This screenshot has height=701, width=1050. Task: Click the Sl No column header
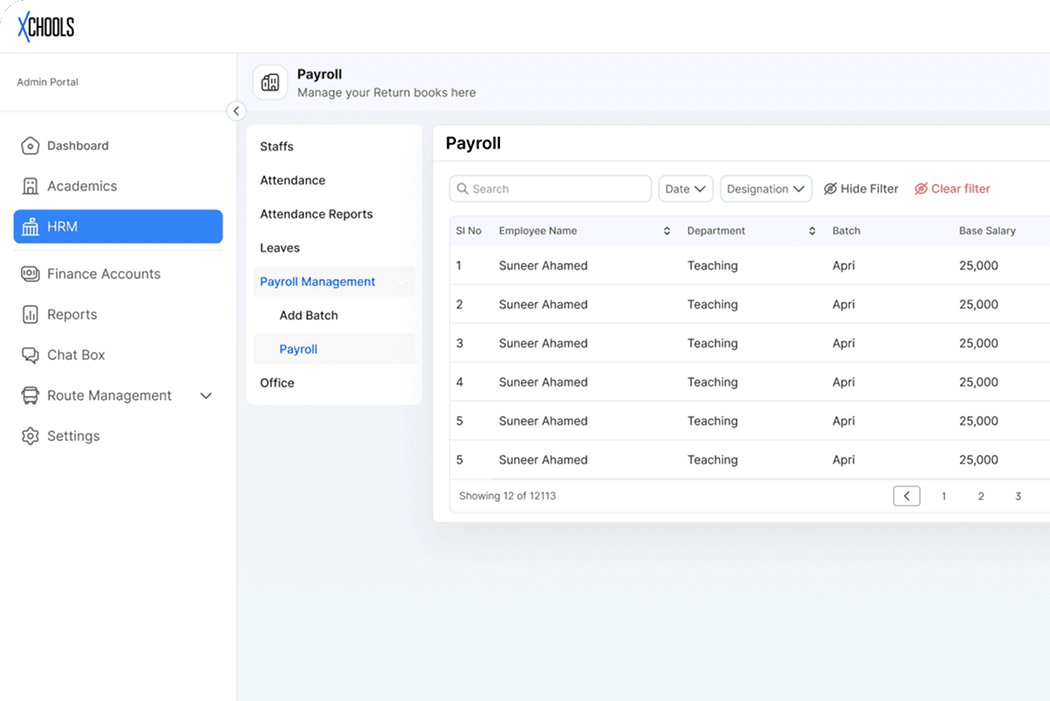pos(469,231)
